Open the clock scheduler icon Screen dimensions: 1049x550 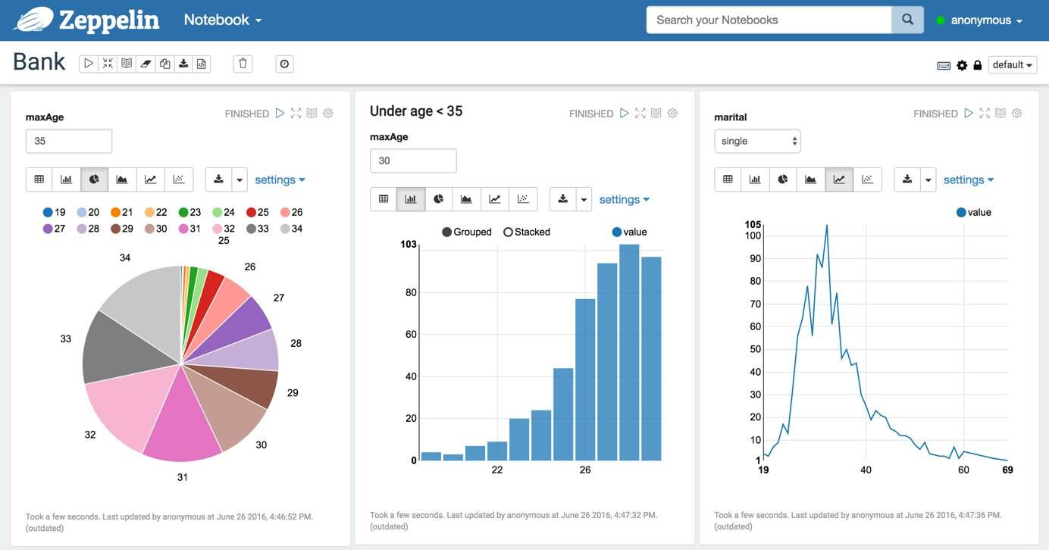(284, 64)
